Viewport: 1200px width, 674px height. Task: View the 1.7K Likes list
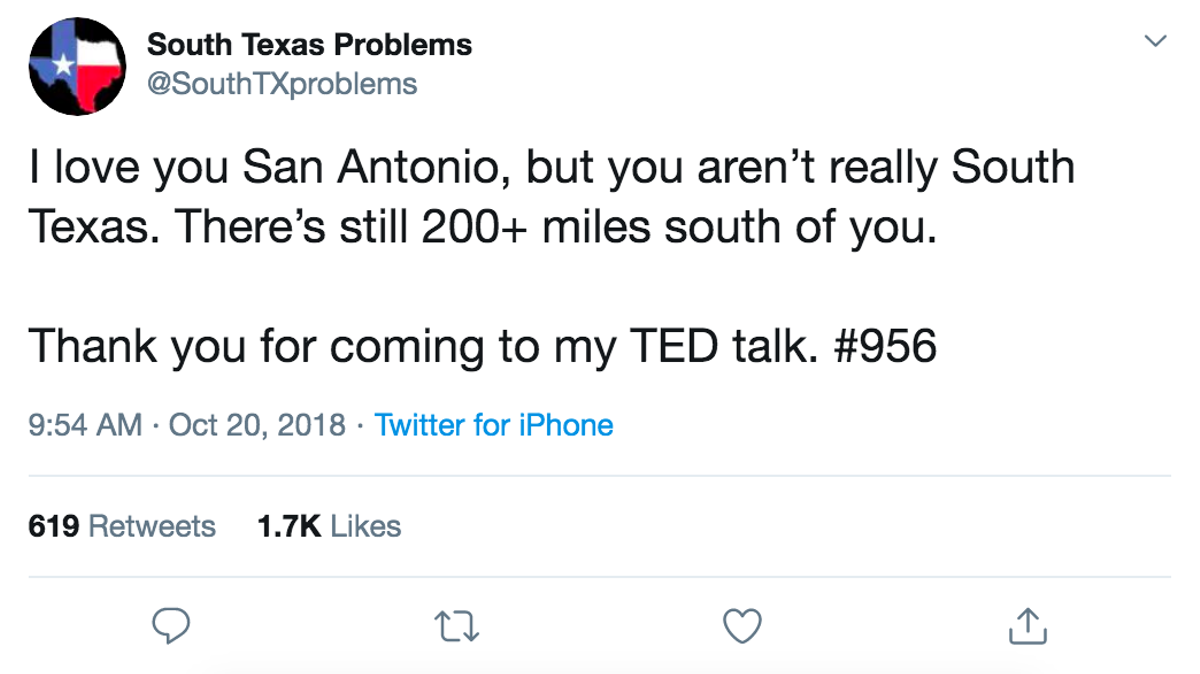point(329,526)
